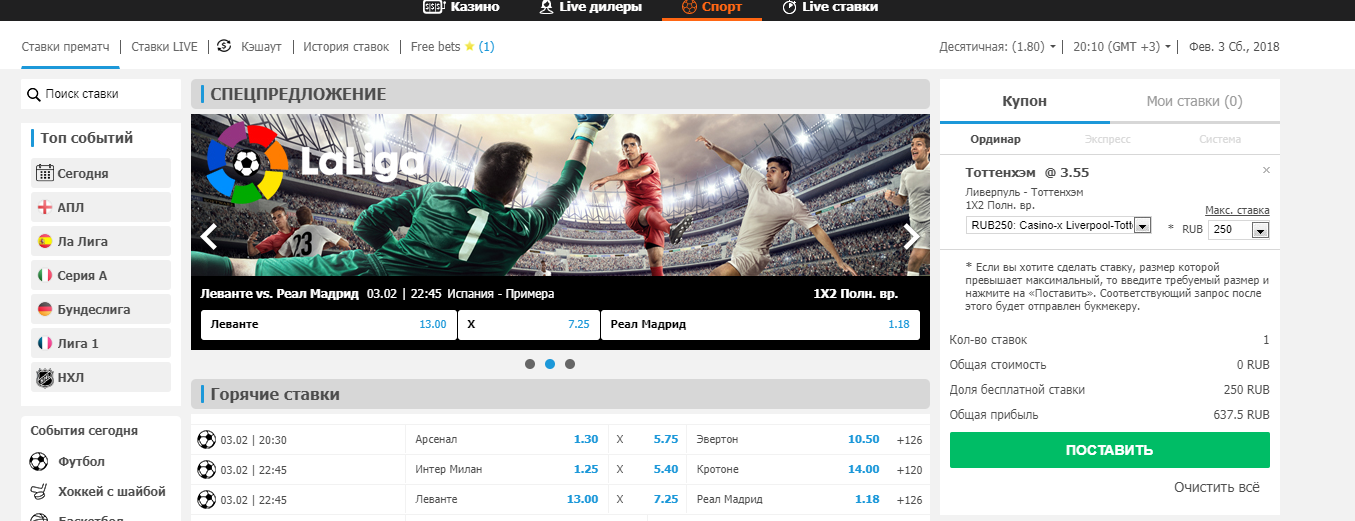Open stake amount 250 dropdown
Viewport: 1355px width, 521px height.
tap(1238, 230)
